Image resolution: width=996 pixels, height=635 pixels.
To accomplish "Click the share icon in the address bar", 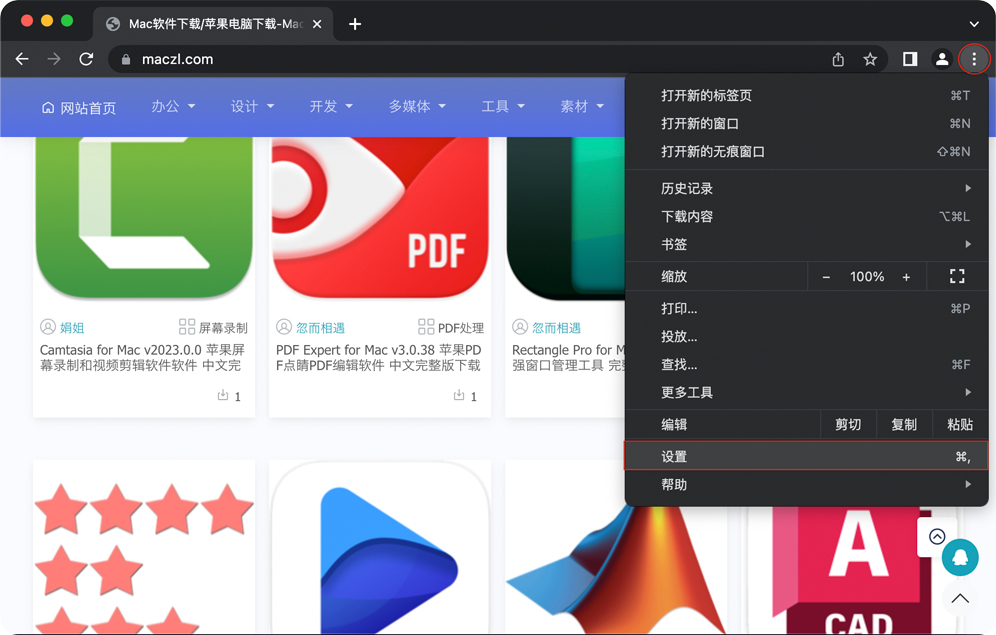I will tap(838, 59).
